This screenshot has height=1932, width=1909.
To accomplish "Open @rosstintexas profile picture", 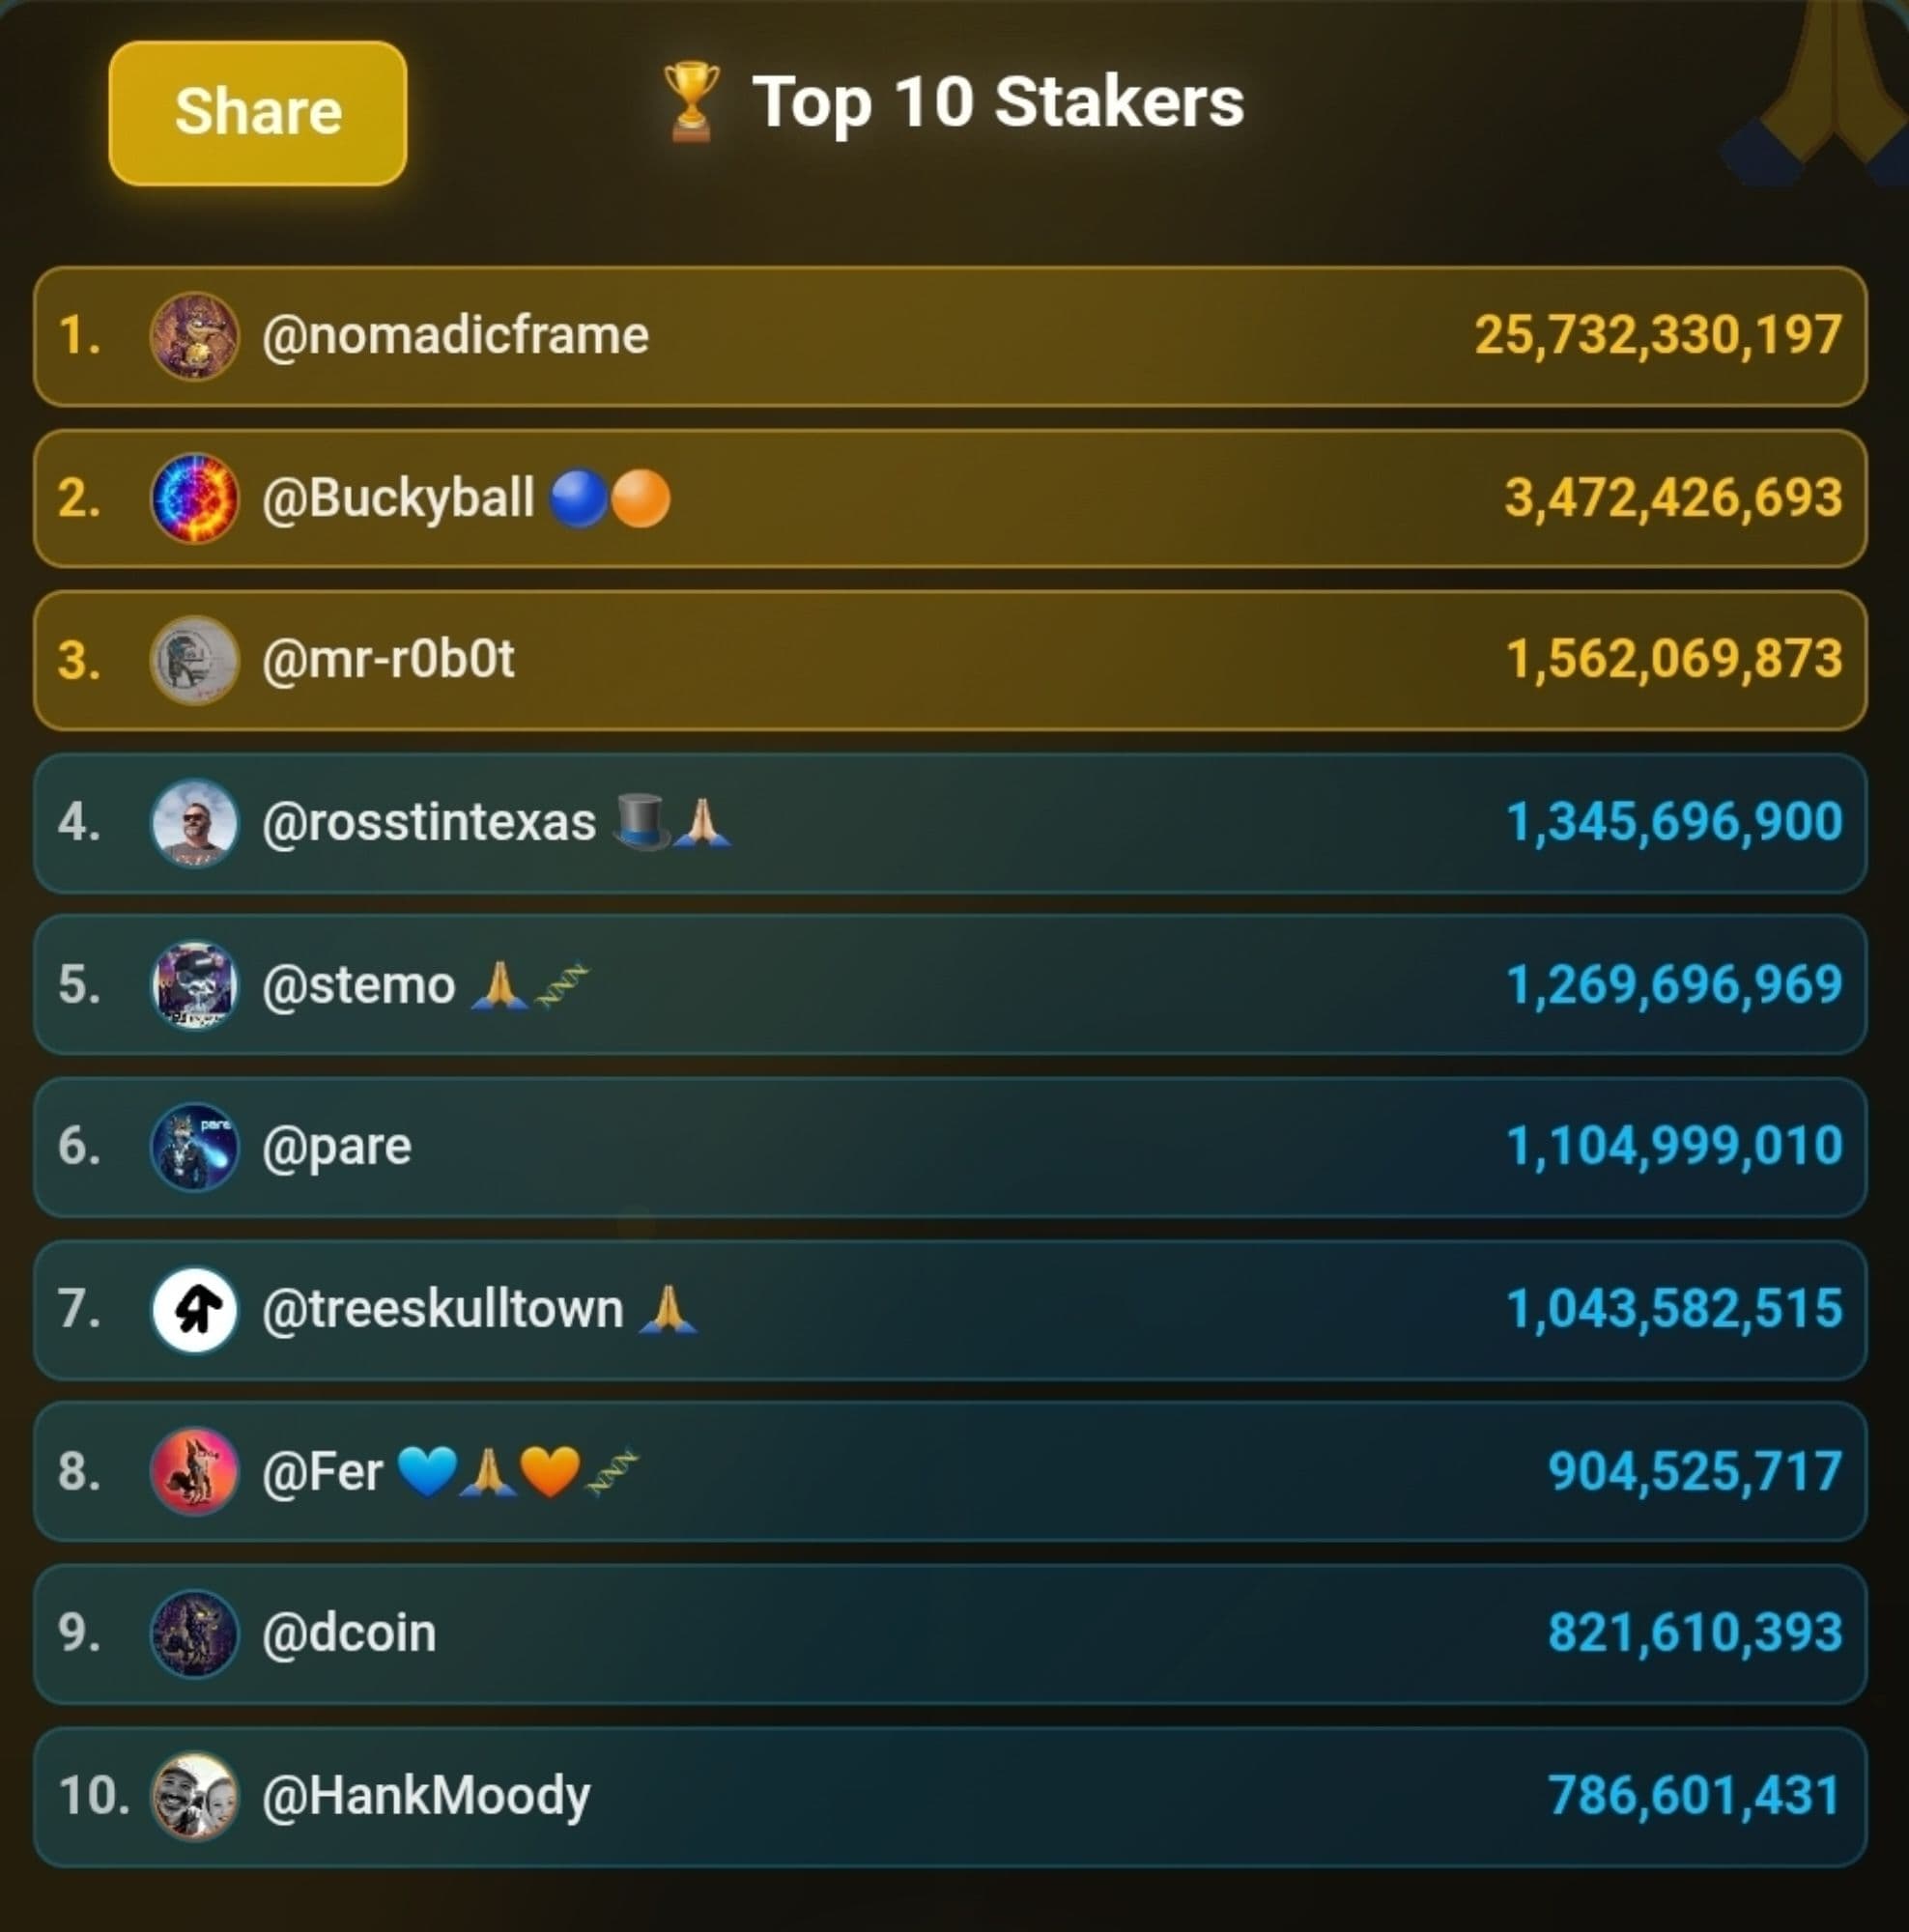I will click(194, 823).
